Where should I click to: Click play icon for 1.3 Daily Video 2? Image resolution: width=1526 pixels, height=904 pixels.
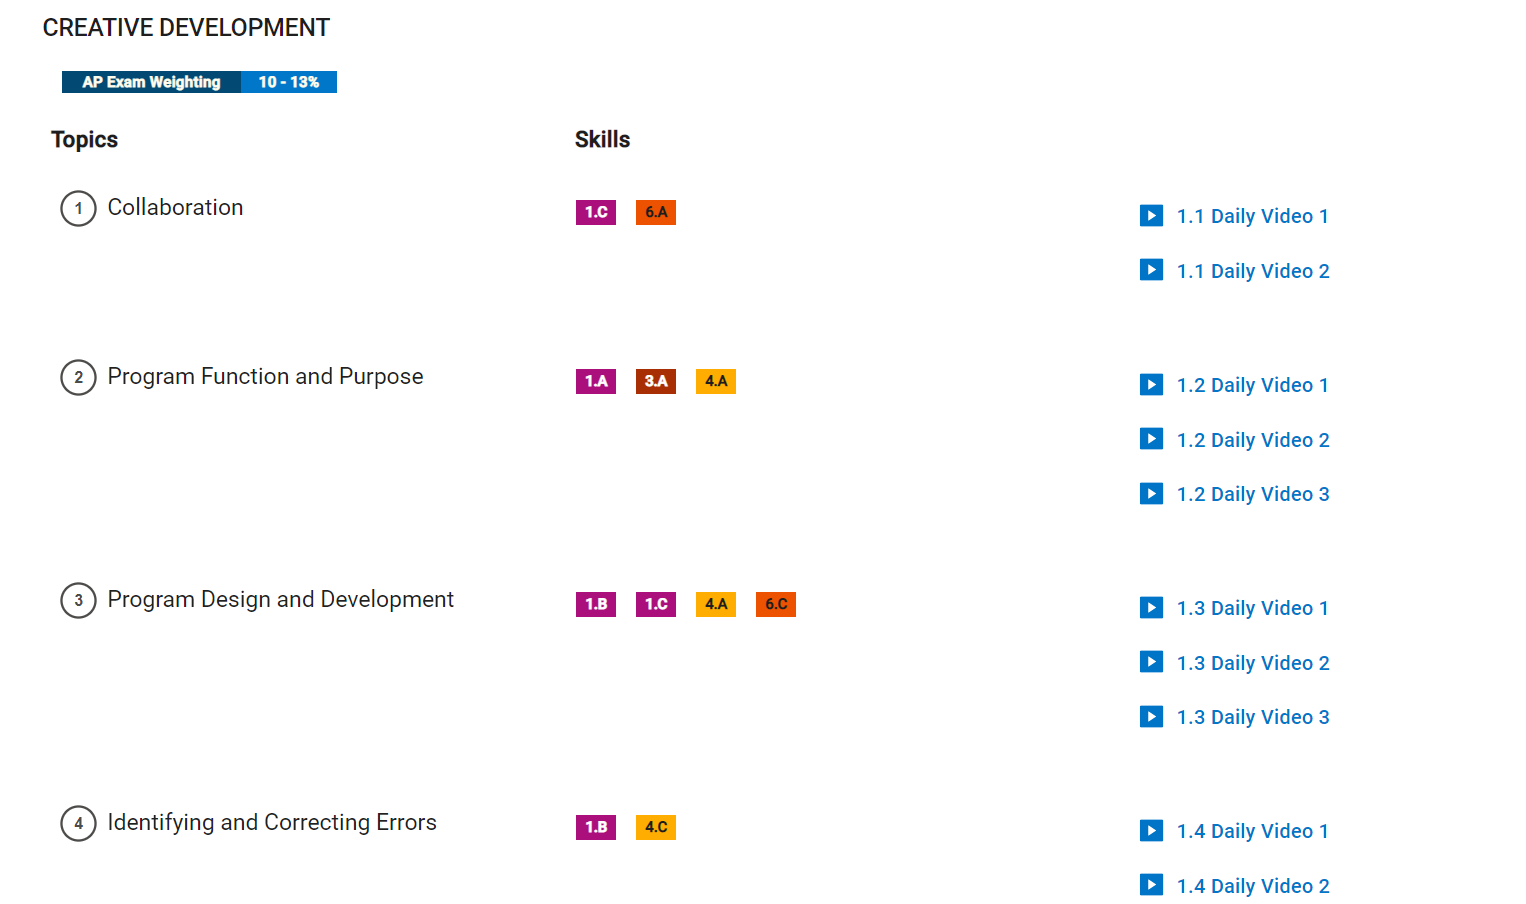click(1151, 662)
